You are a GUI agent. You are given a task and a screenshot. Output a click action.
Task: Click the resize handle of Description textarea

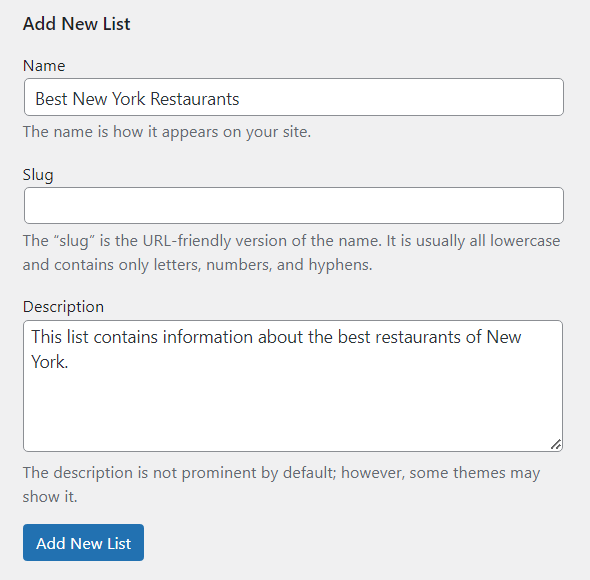click(556, 445)
